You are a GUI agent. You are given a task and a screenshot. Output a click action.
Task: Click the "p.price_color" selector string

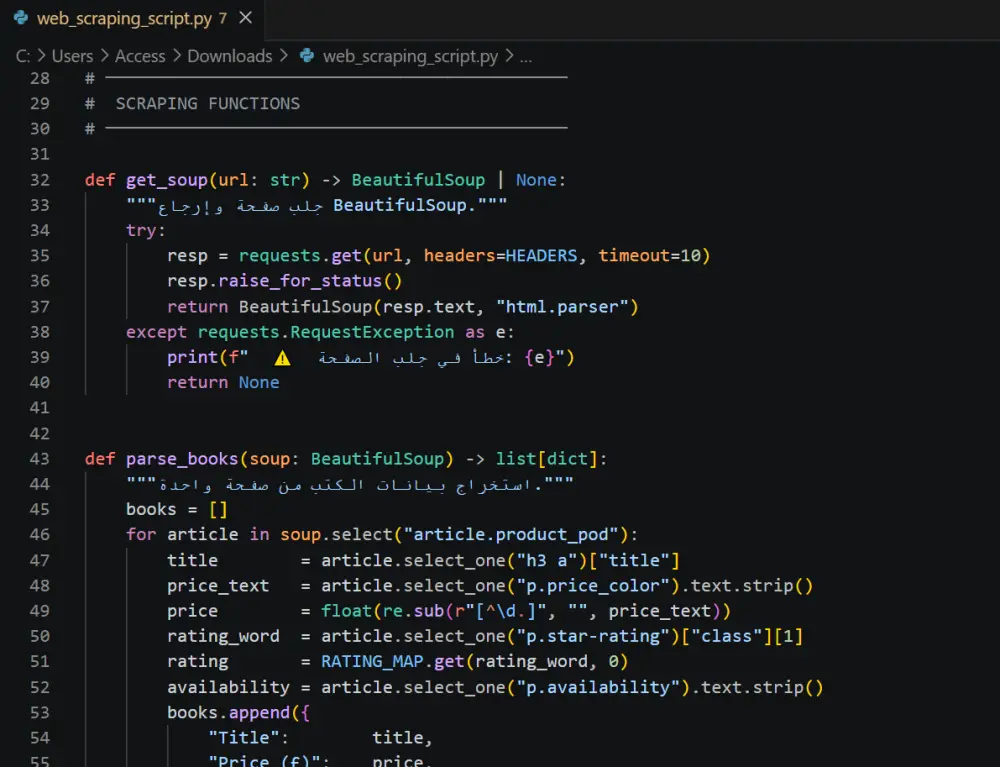(592, 586)
